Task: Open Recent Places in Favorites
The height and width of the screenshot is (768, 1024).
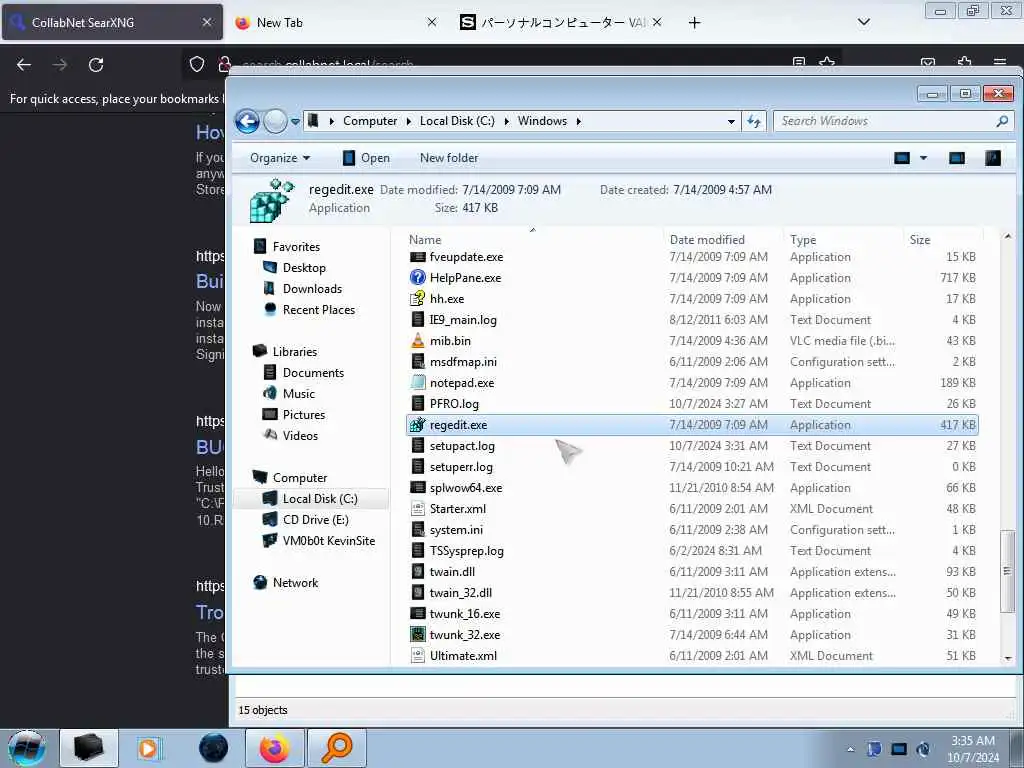Action: click(x=319, y=310)
